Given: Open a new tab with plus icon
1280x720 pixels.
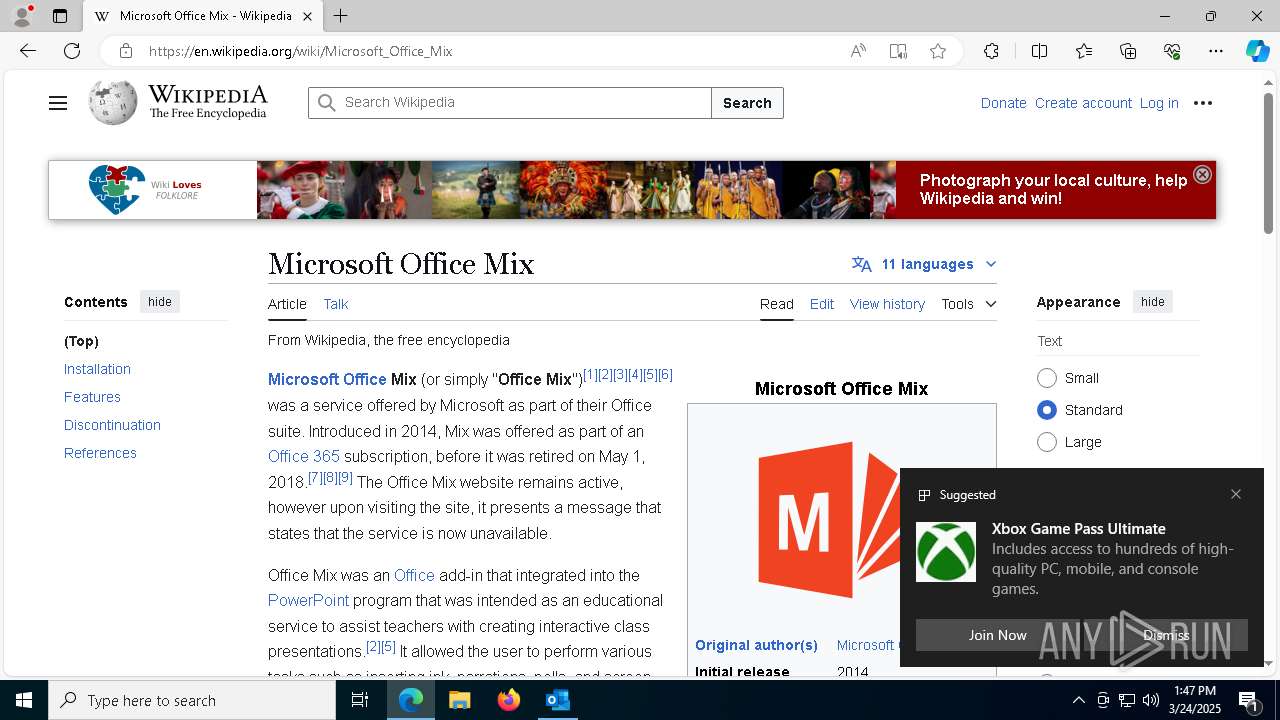Looking at the screenshot, I should [341, 16].
